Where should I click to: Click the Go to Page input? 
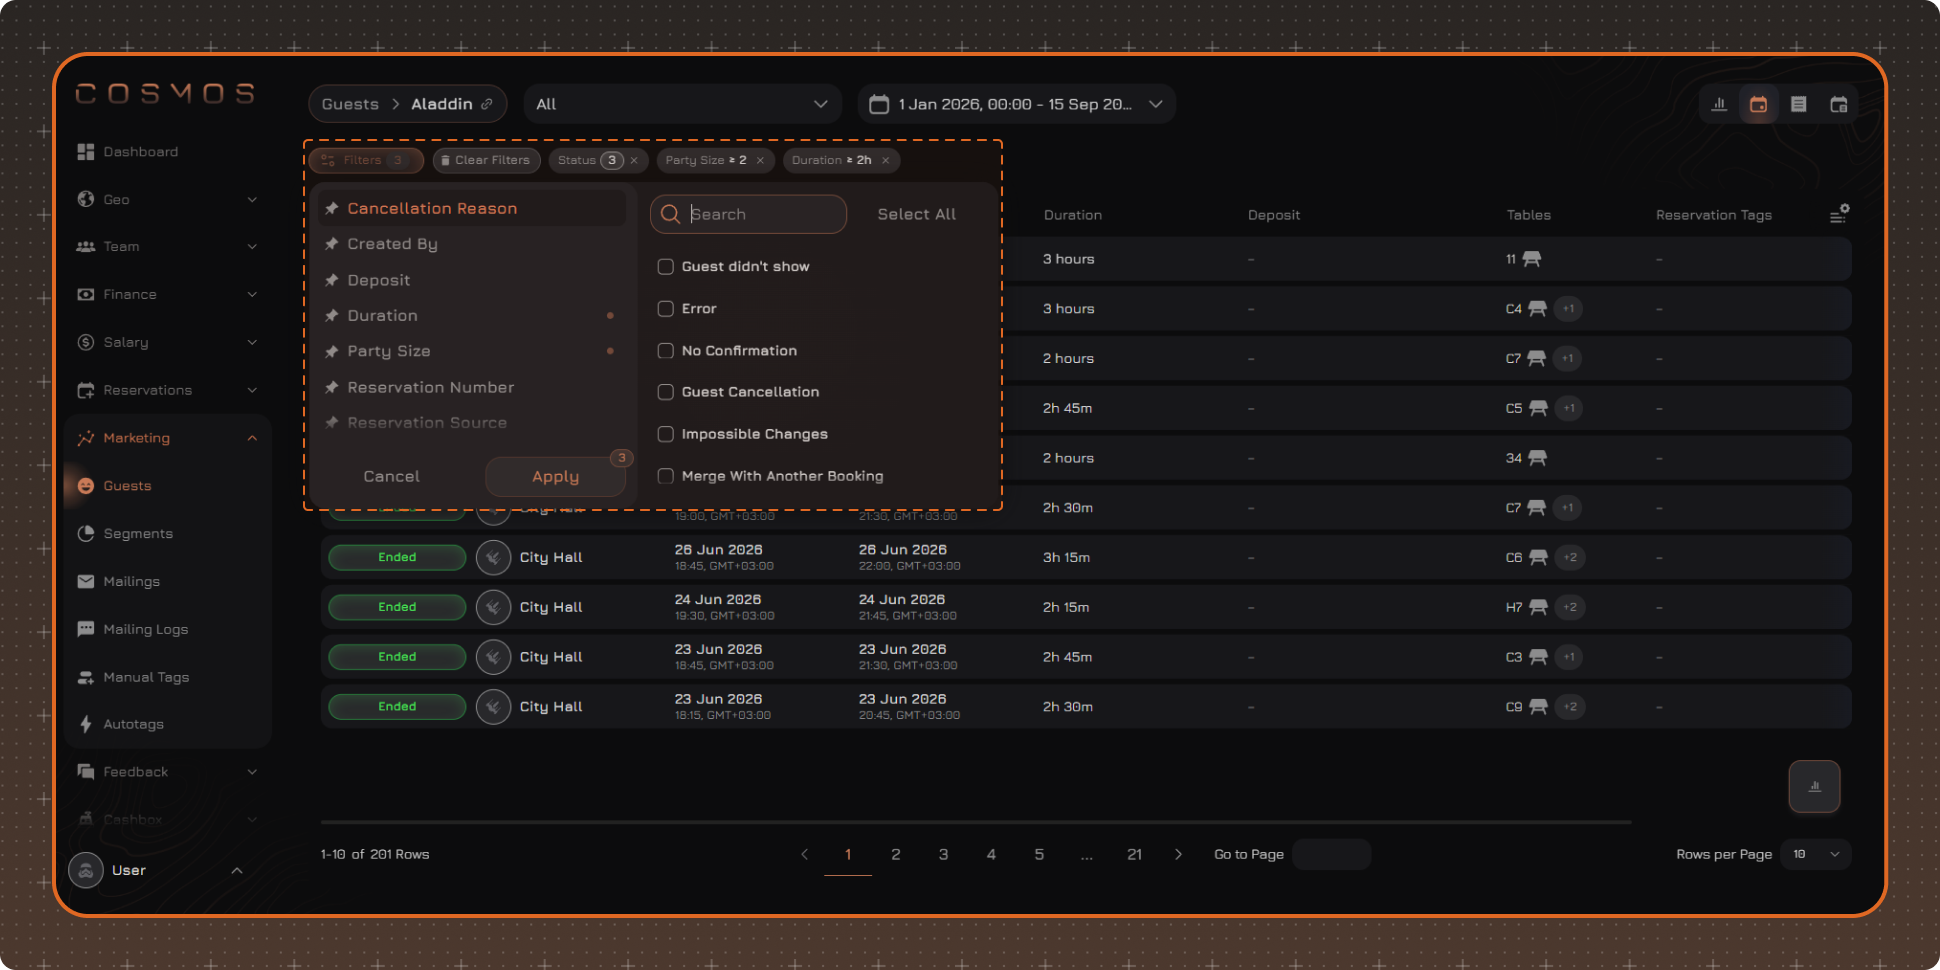pyautogui.click(x=1331, y=854)
